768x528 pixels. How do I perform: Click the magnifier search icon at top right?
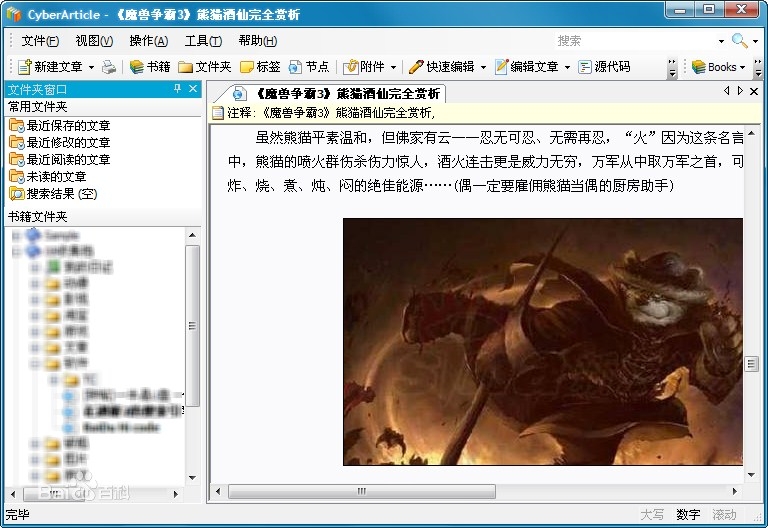click(739, 41)
